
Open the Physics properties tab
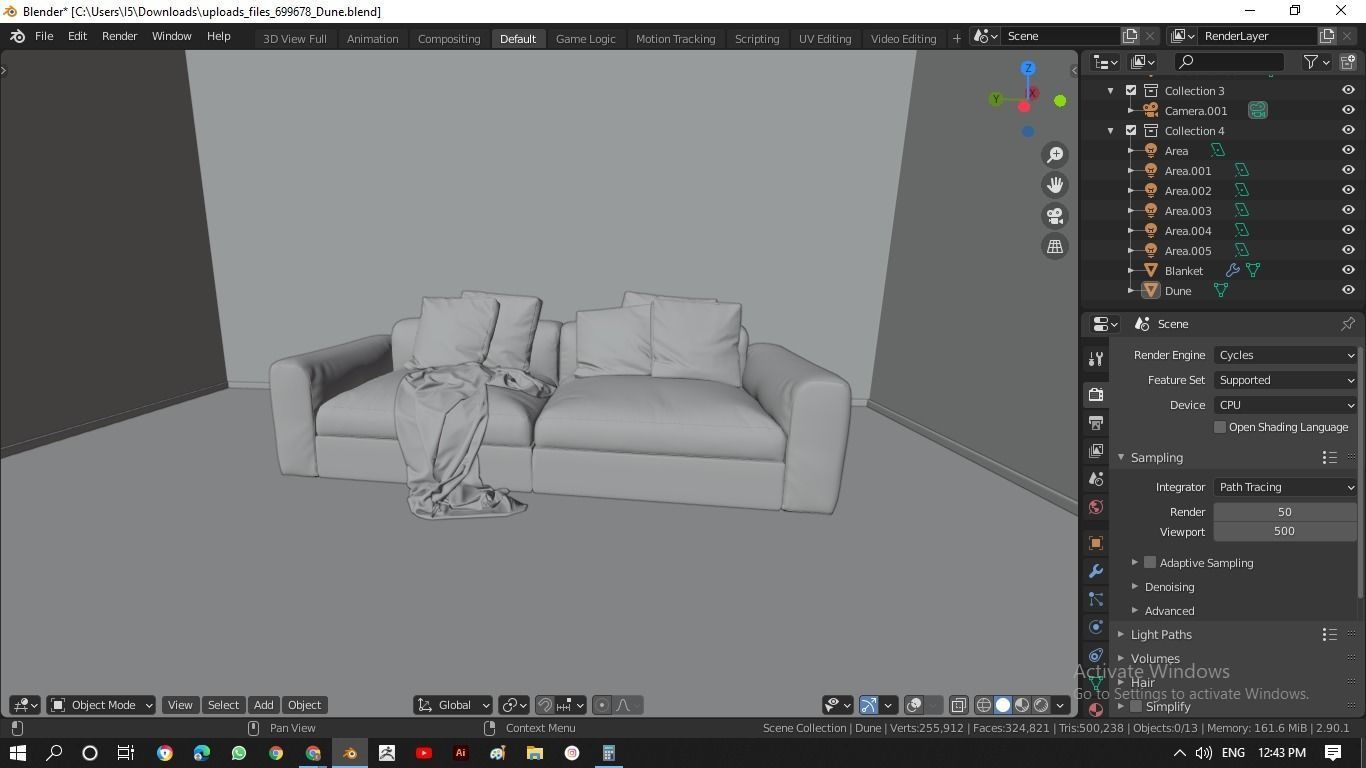(x=1096, y=627)
